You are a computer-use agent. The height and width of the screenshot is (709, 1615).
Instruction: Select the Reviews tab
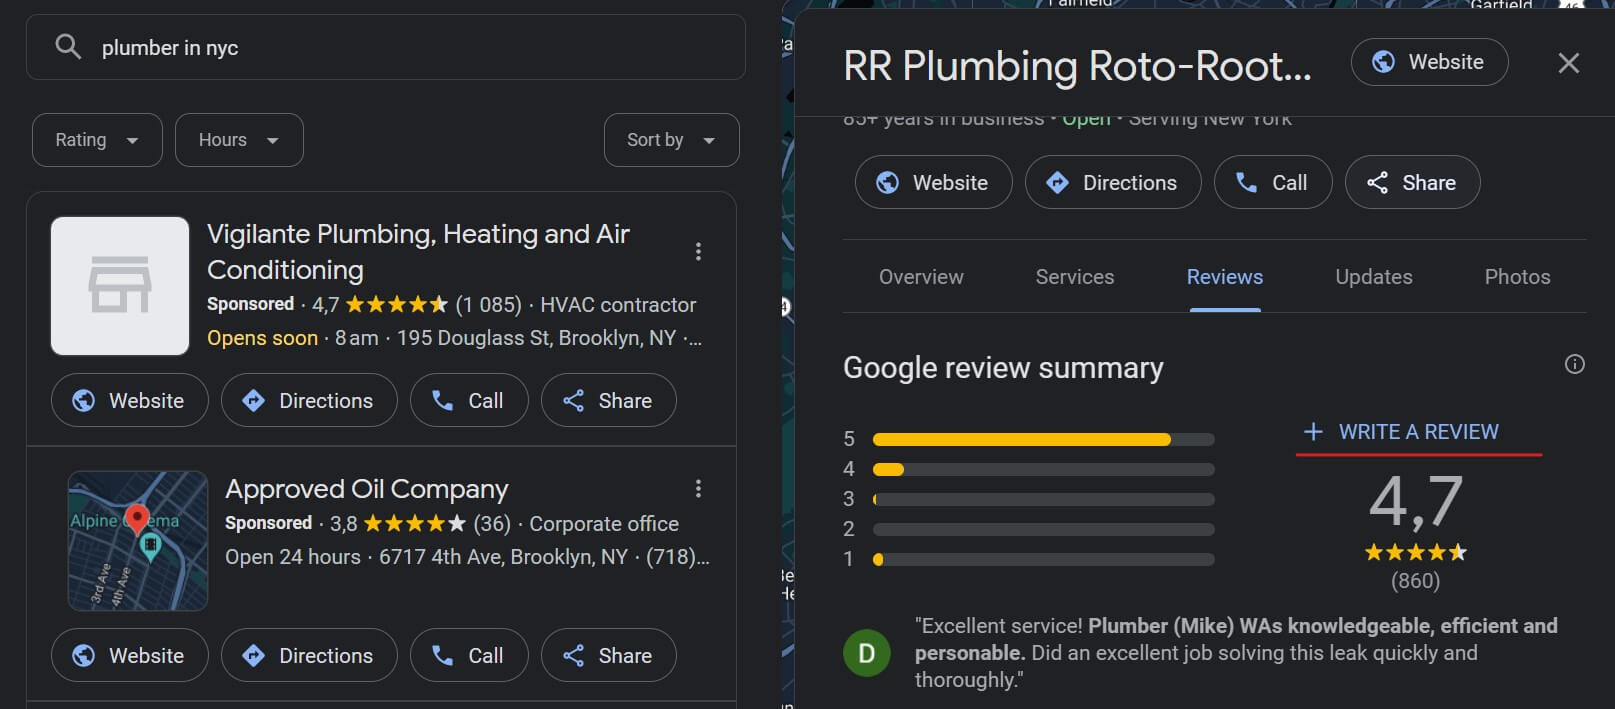(x=1225, y=277)
